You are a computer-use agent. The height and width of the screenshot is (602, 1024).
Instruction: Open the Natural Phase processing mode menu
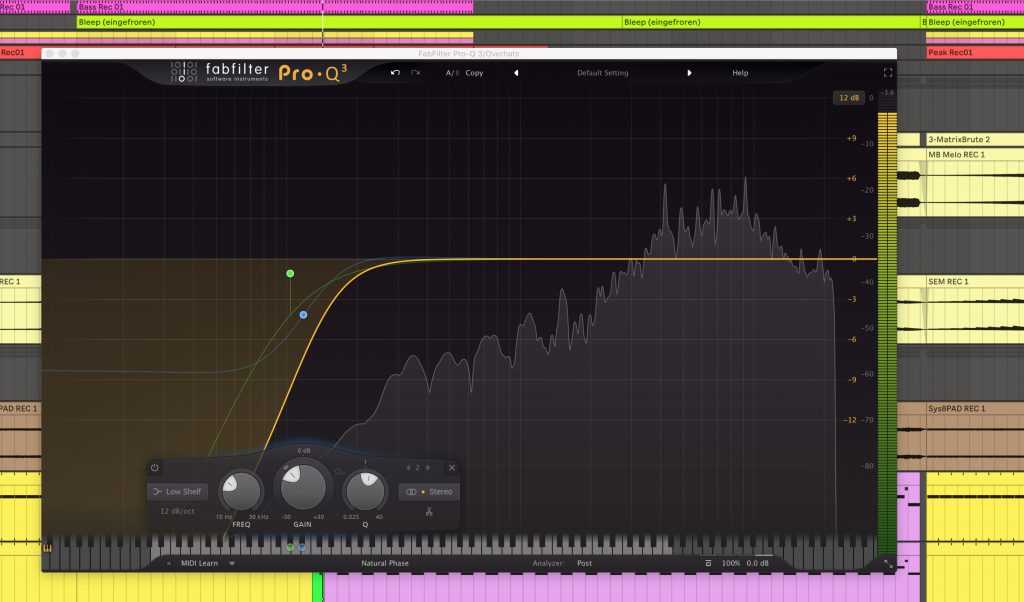(x=384, y=562)
